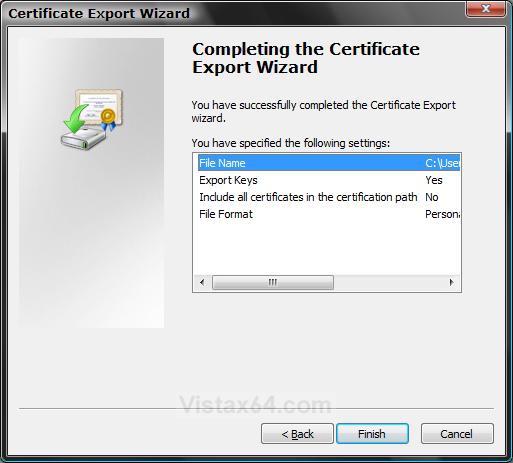Viewport: 513px width, 463px height.
Task: Select the File Format row
Action: point(329,214)
